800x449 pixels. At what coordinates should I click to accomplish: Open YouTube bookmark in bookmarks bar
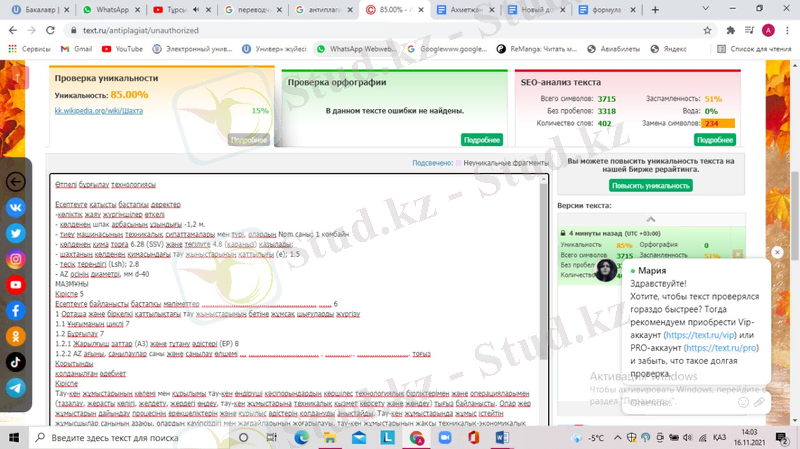pos(122,49)
